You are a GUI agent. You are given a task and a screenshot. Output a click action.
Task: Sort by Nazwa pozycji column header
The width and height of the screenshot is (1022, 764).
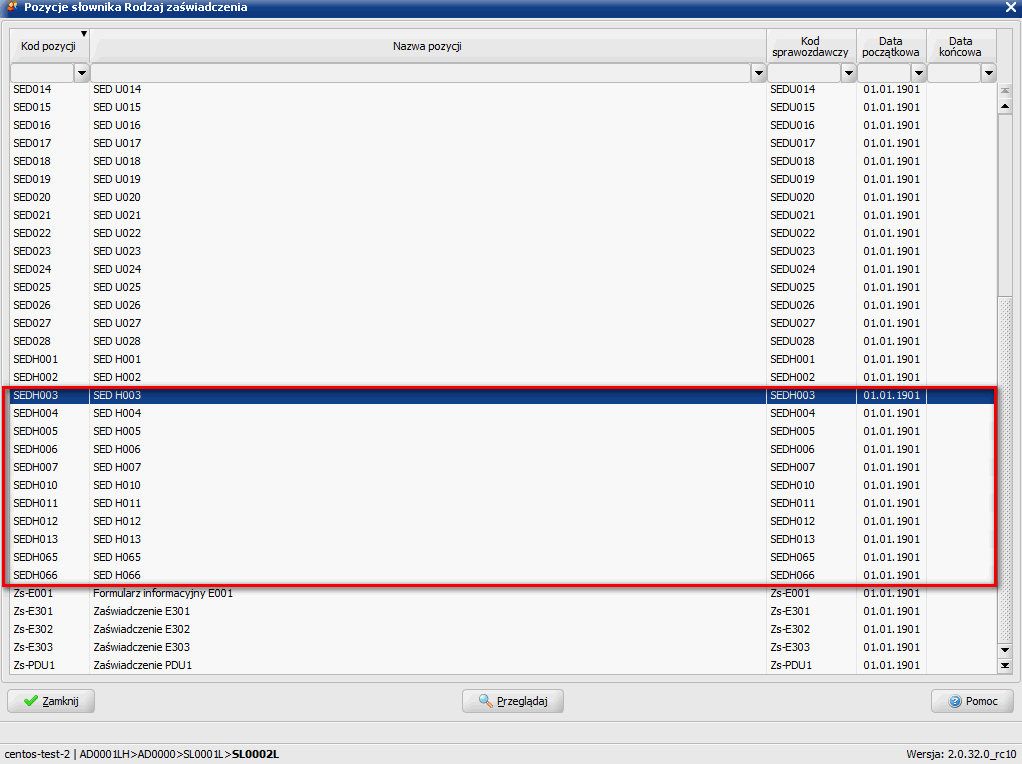pos(428,46)
